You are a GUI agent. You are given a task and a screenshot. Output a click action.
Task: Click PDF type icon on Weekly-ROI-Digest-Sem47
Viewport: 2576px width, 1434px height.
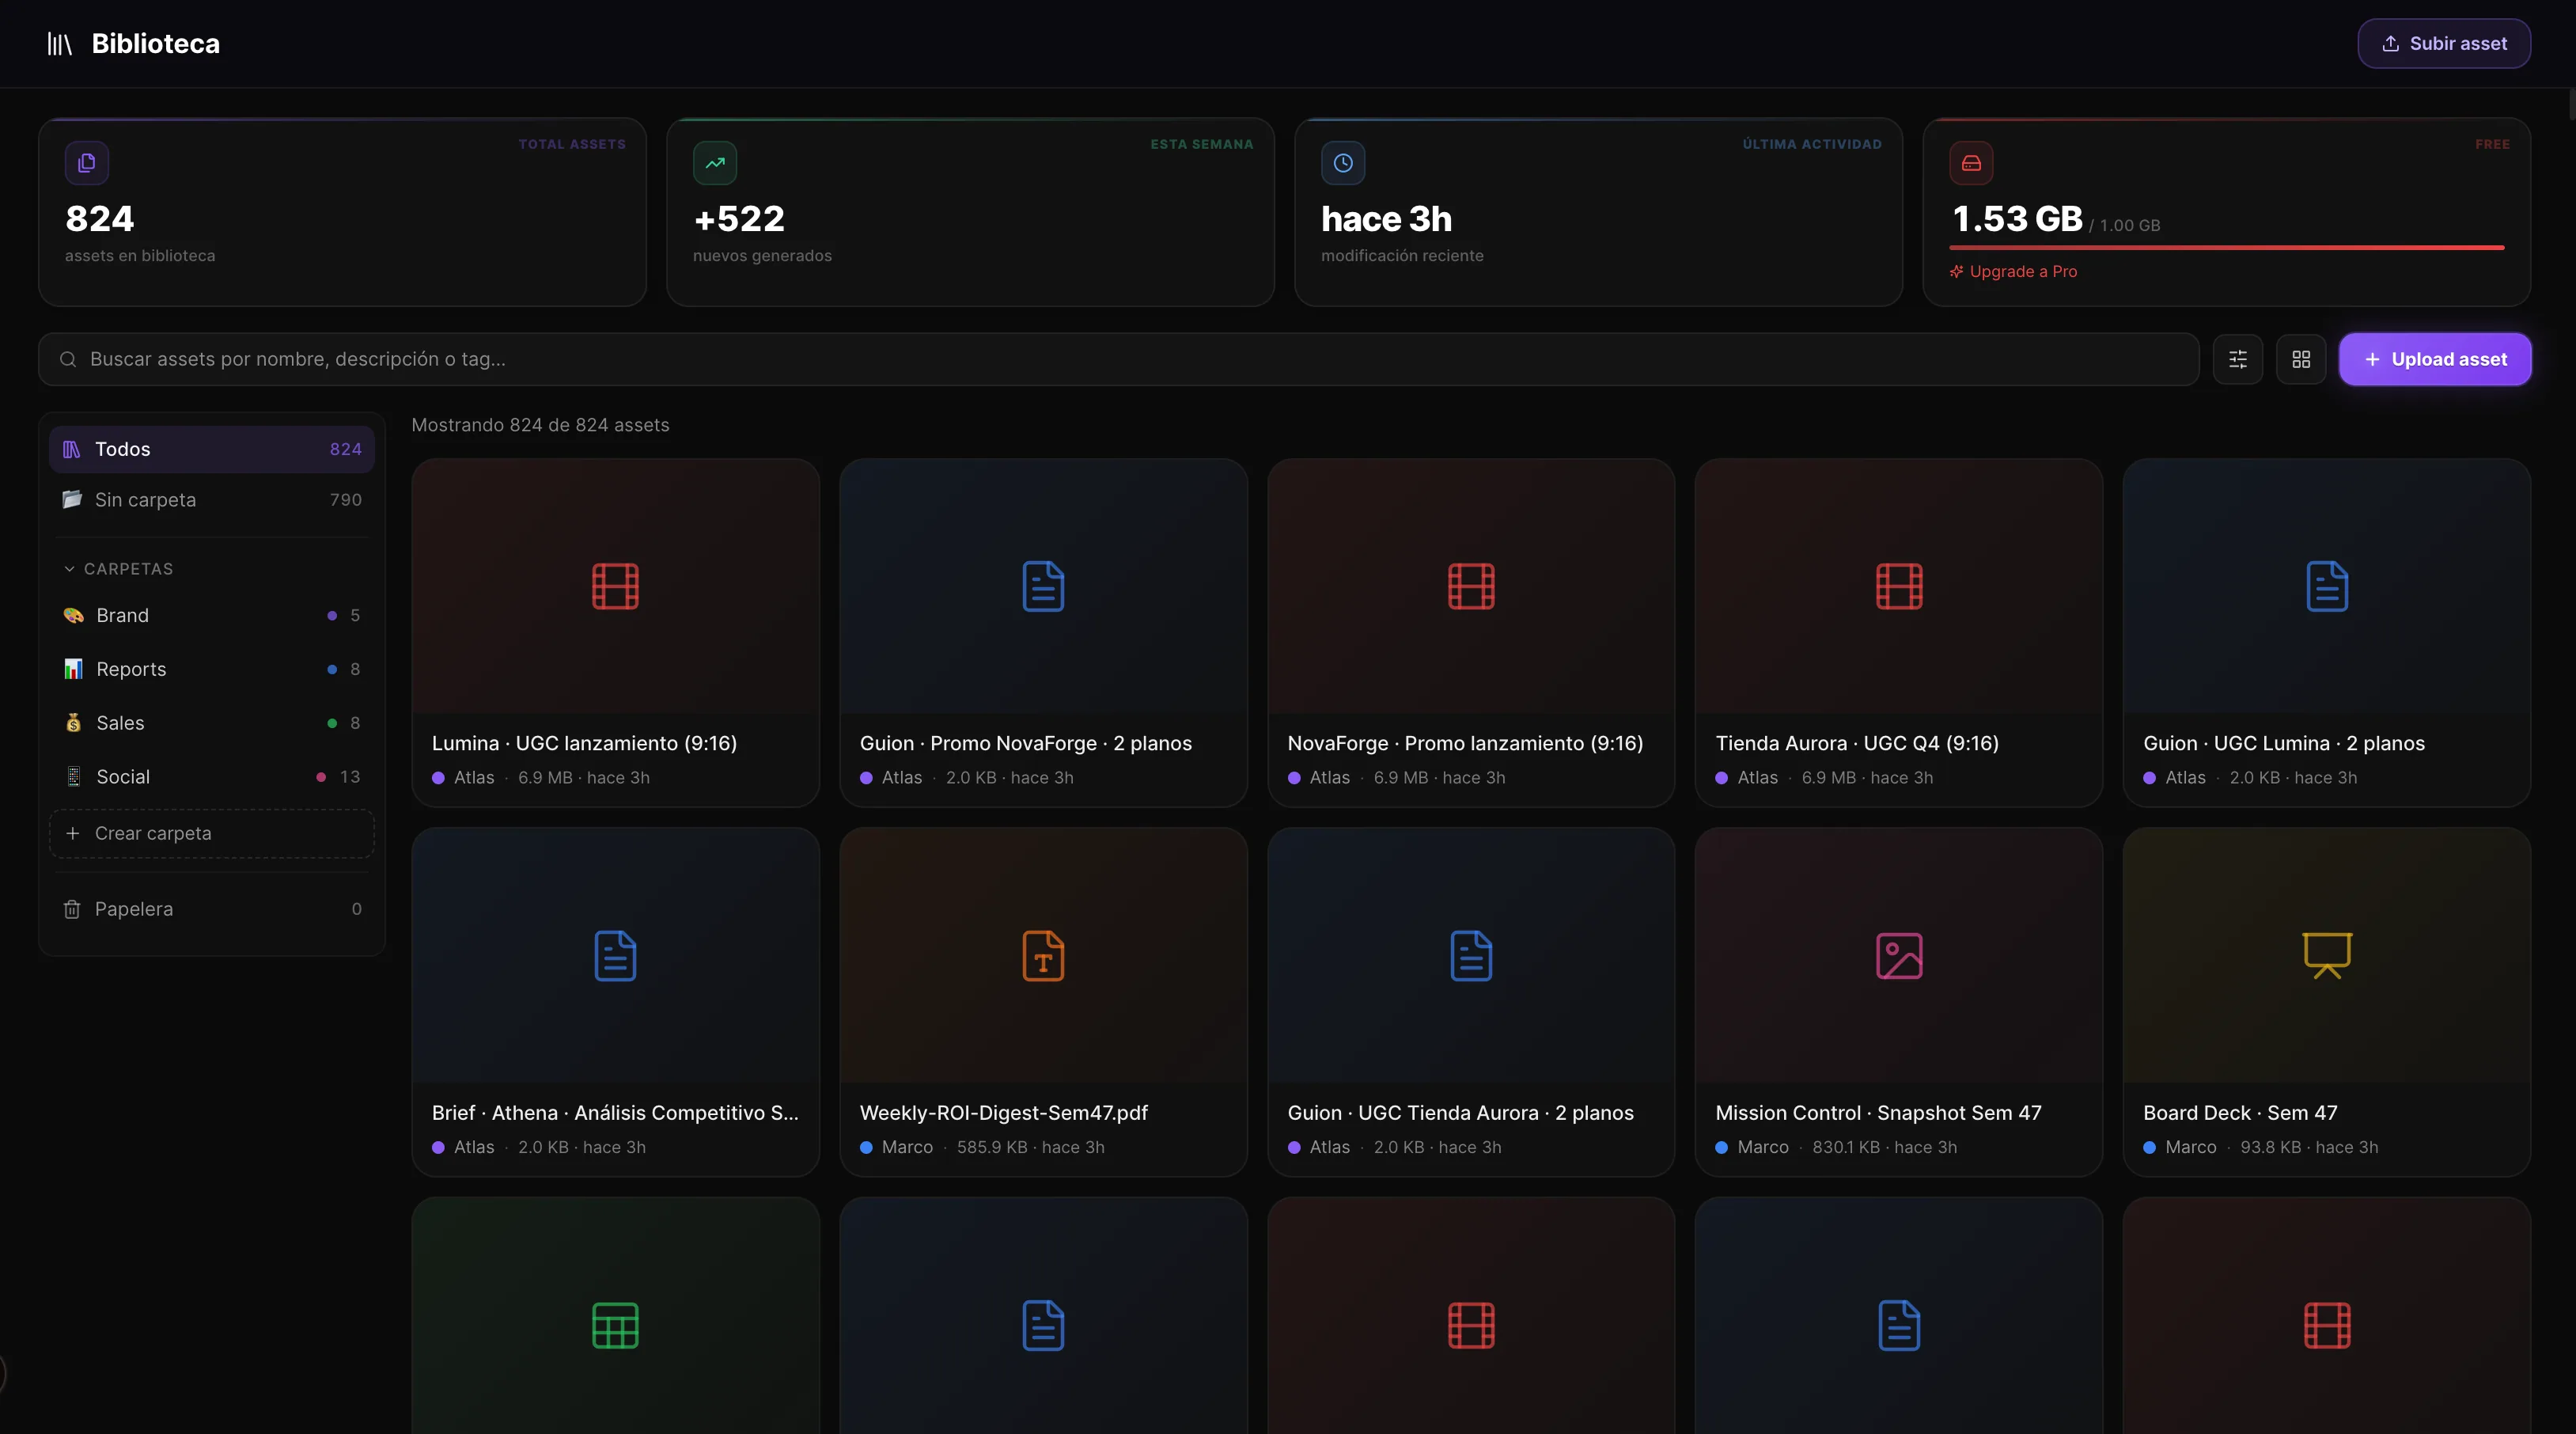tap(1043, 956)
